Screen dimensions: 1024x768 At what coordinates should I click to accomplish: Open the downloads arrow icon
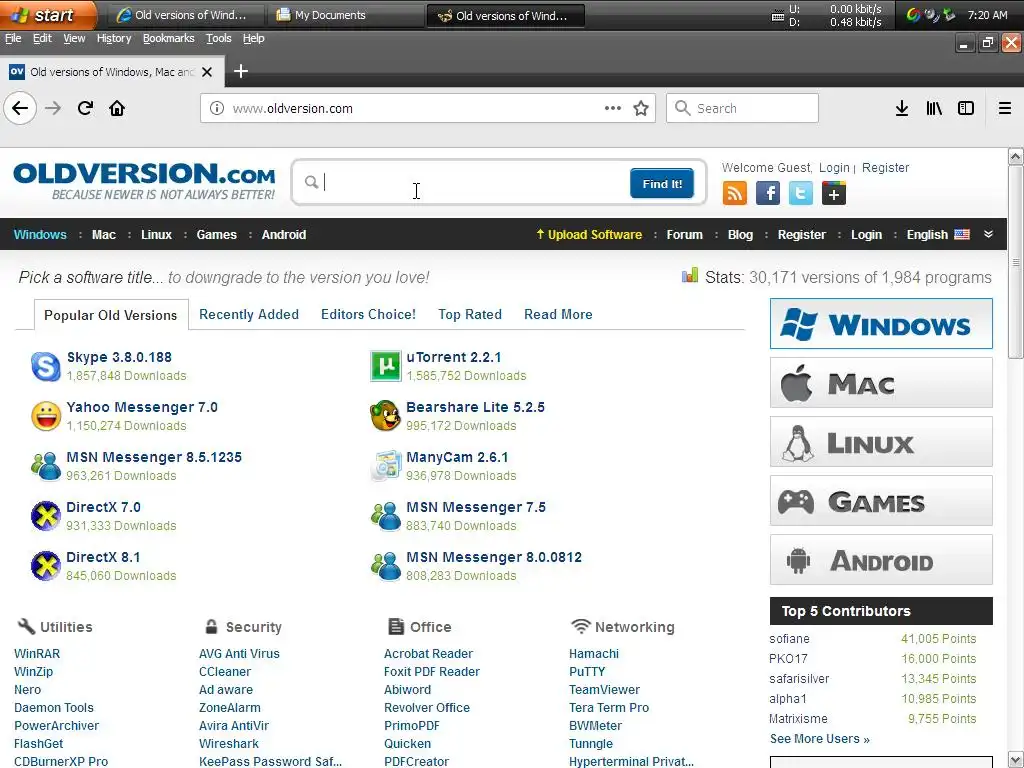902,108
